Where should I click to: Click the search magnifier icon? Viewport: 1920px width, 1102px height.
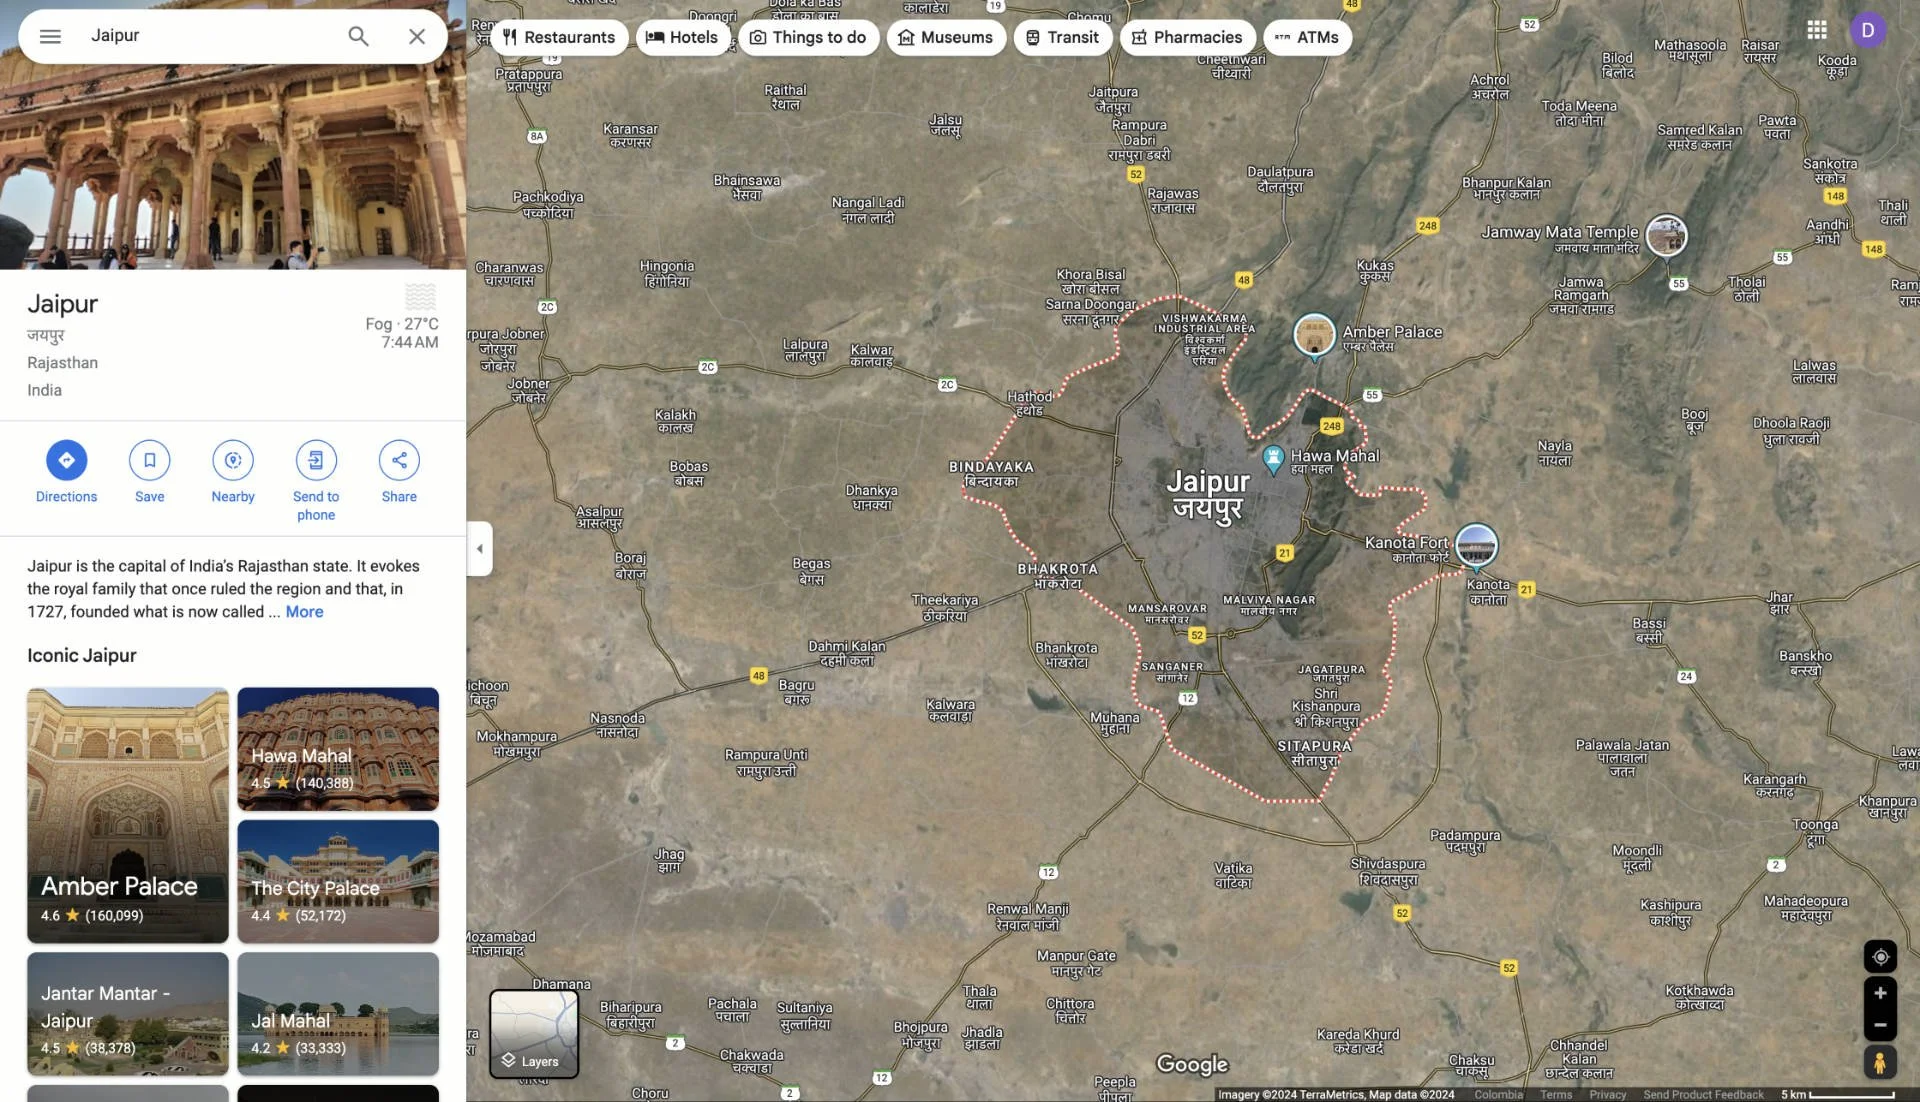pyautogui.click(x=358, y=36)
